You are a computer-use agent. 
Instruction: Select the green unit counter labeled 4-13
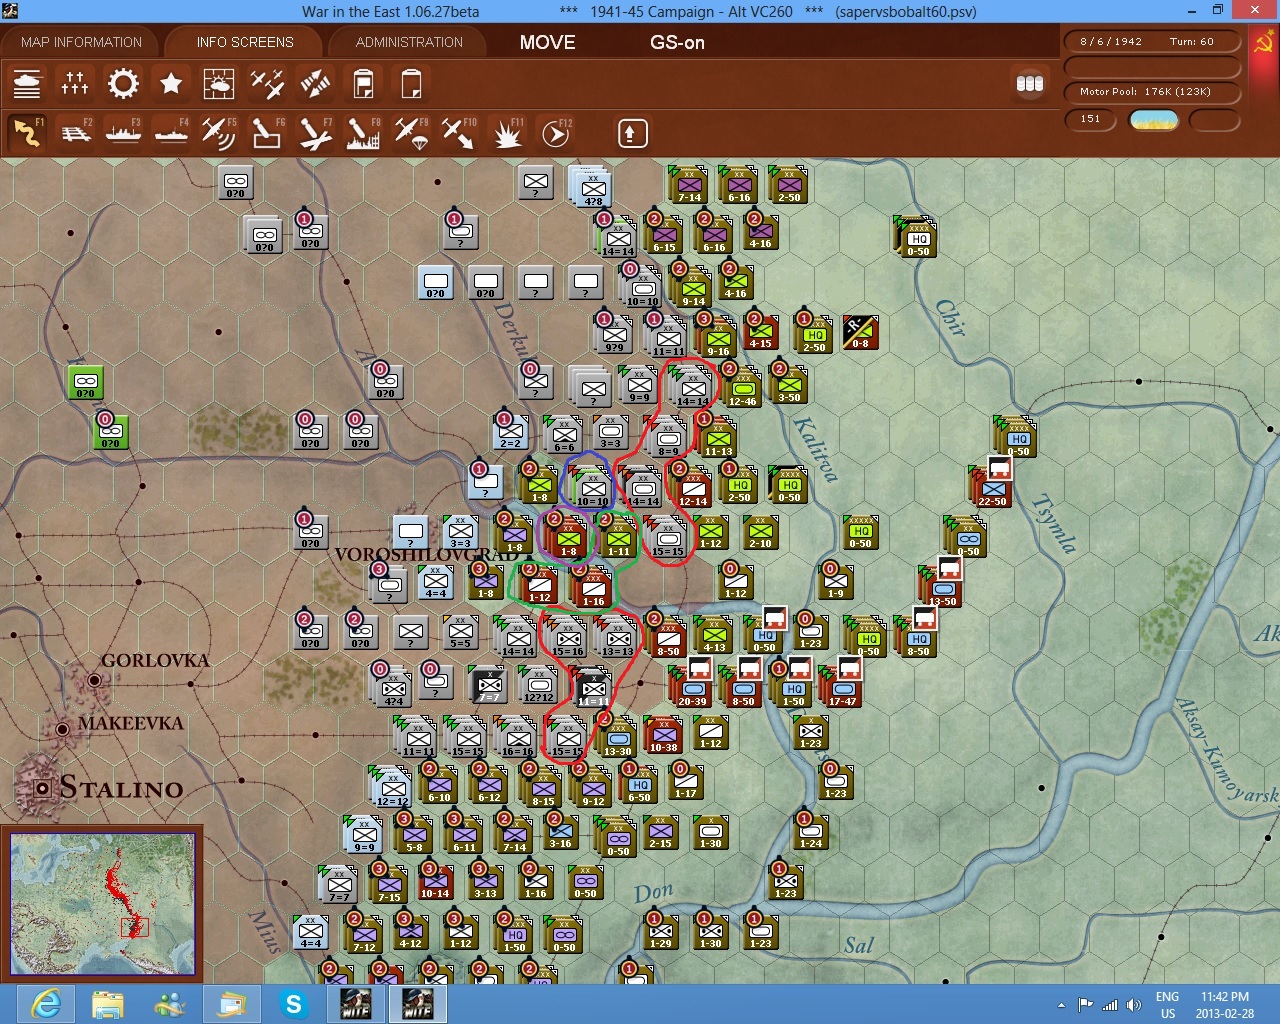point(714,634)
